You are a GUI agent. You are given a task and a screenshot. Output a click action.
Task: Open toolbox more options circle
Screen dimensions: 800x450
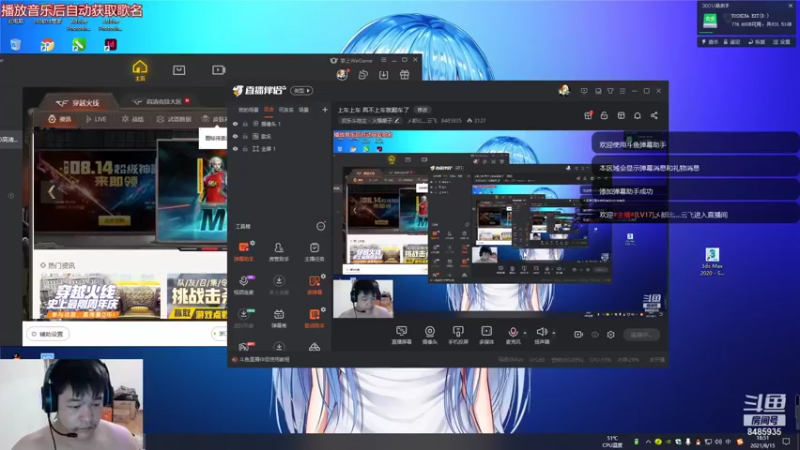pos(320,226)
